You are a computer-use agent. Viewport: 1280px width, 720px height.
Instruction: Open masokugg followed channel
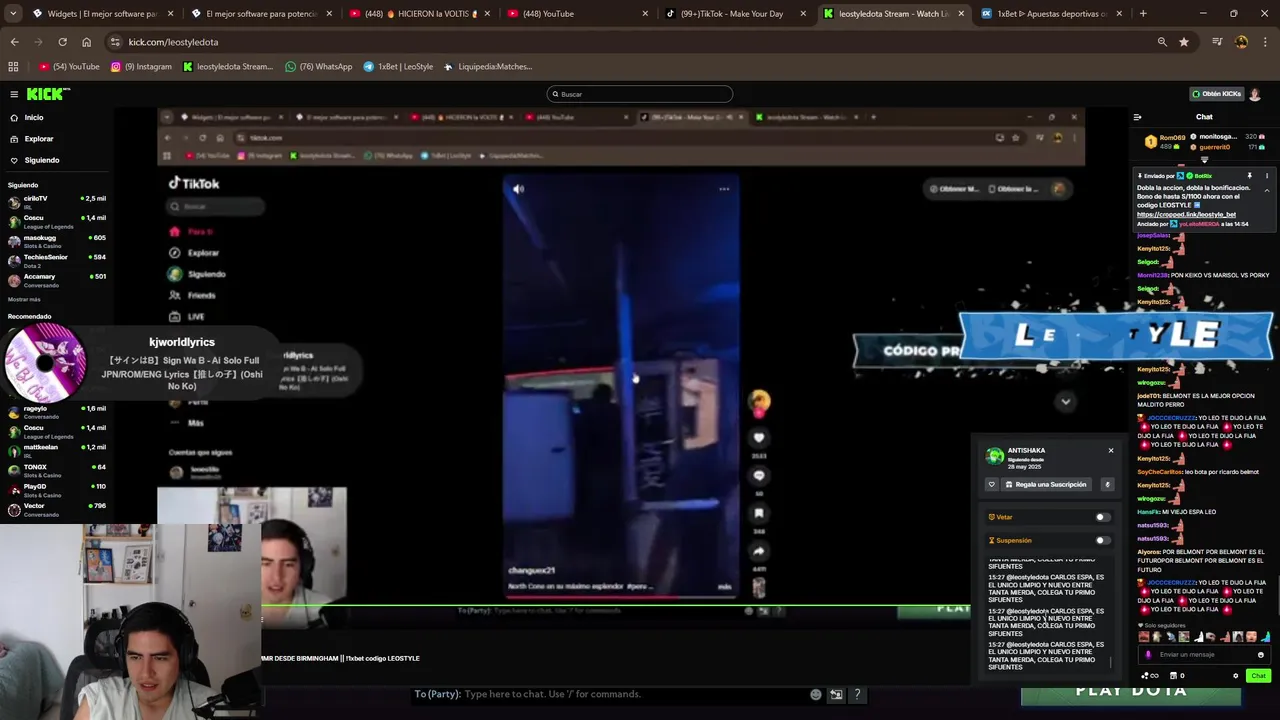56,240
